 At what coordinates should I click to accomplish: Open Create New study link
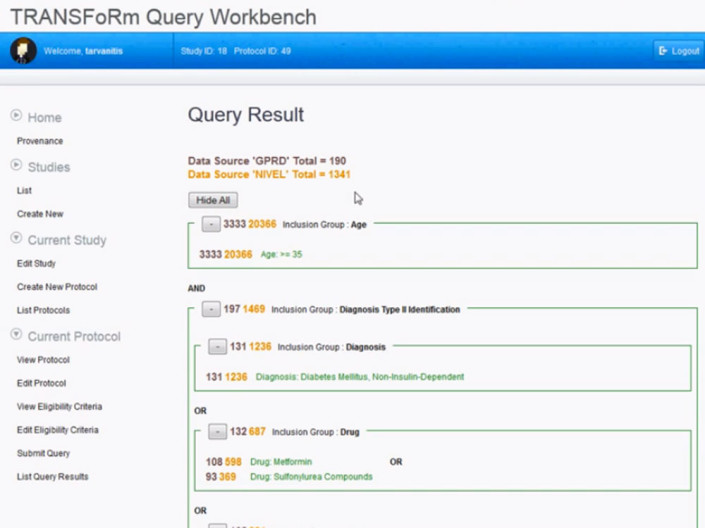coord(40,214)
